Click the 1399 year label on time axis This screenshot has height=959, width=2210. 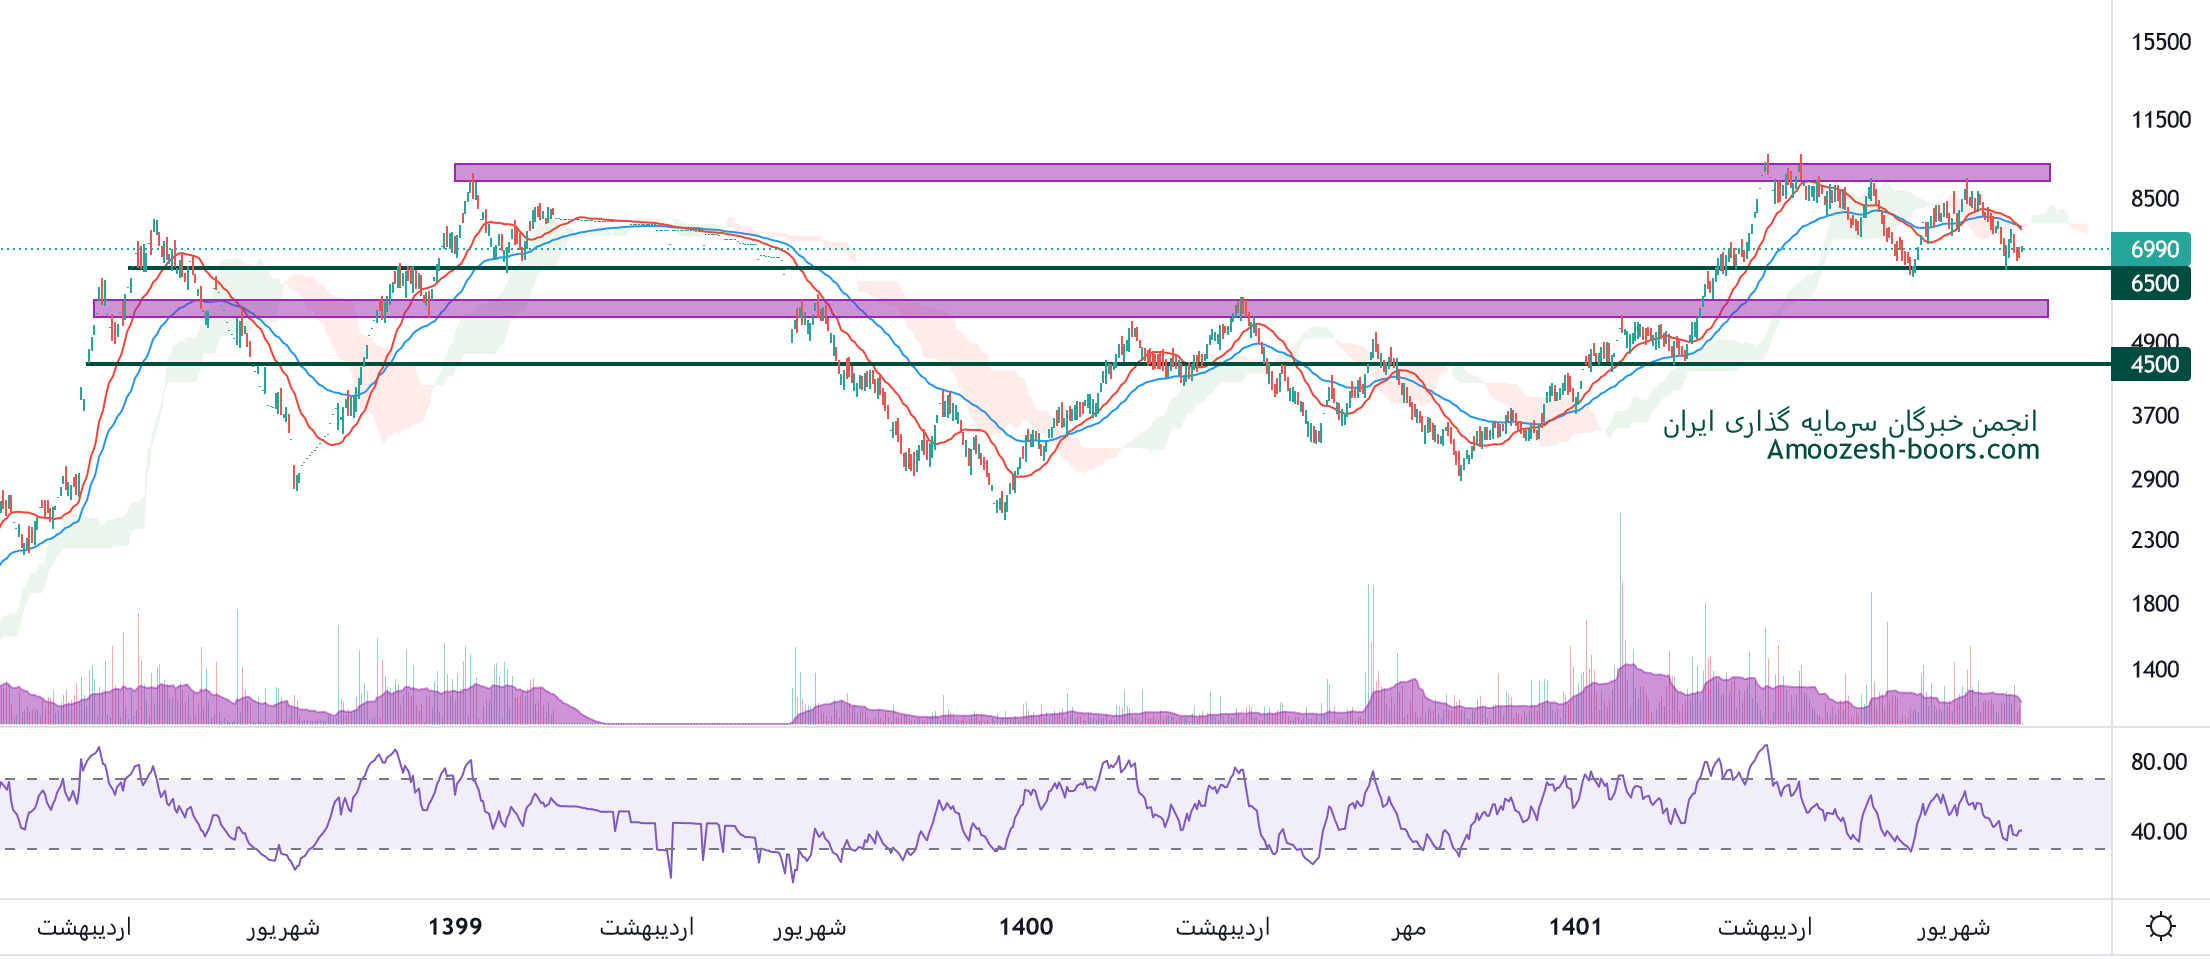[455, 927]
